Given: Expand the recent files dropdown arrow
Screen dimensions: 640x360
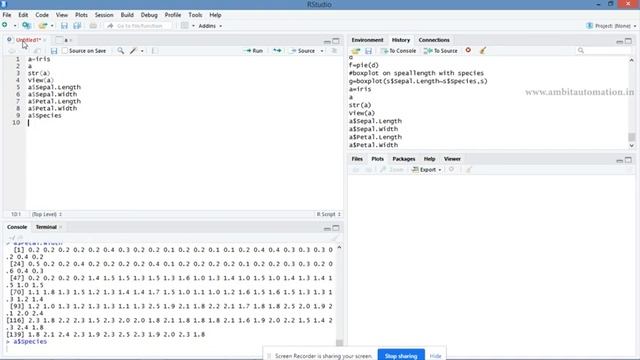Looking at the screenshot, I should tap(52, 26).
